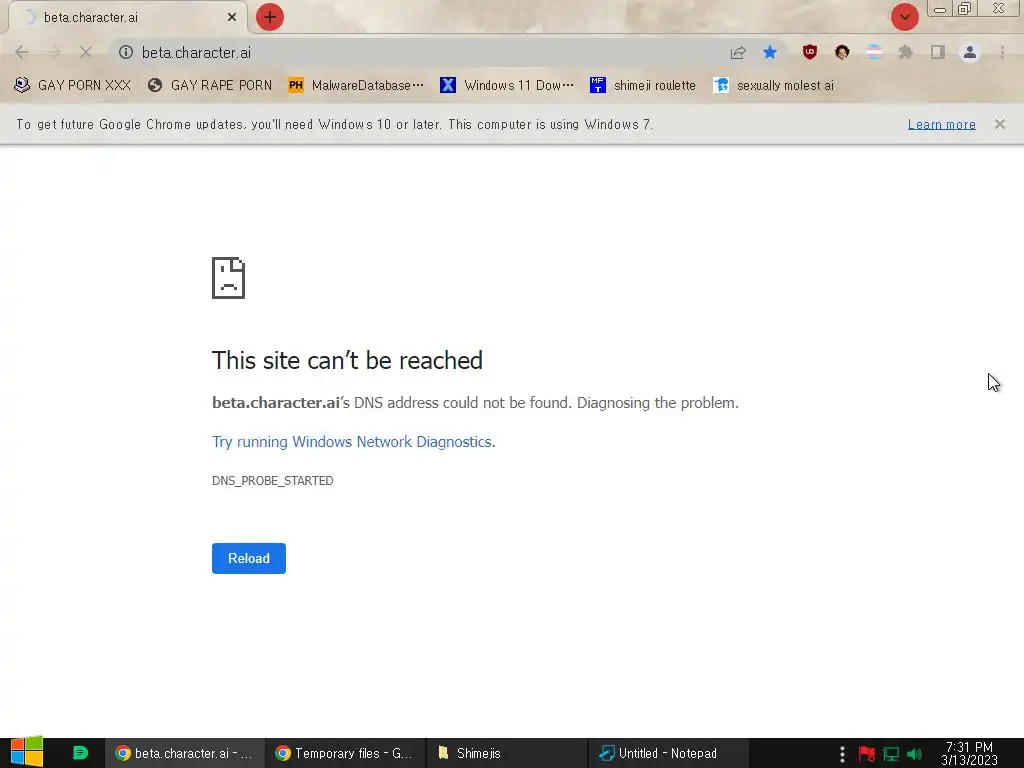Click the Reload button
Screen dimensions: 1024x768
[249, 558]
